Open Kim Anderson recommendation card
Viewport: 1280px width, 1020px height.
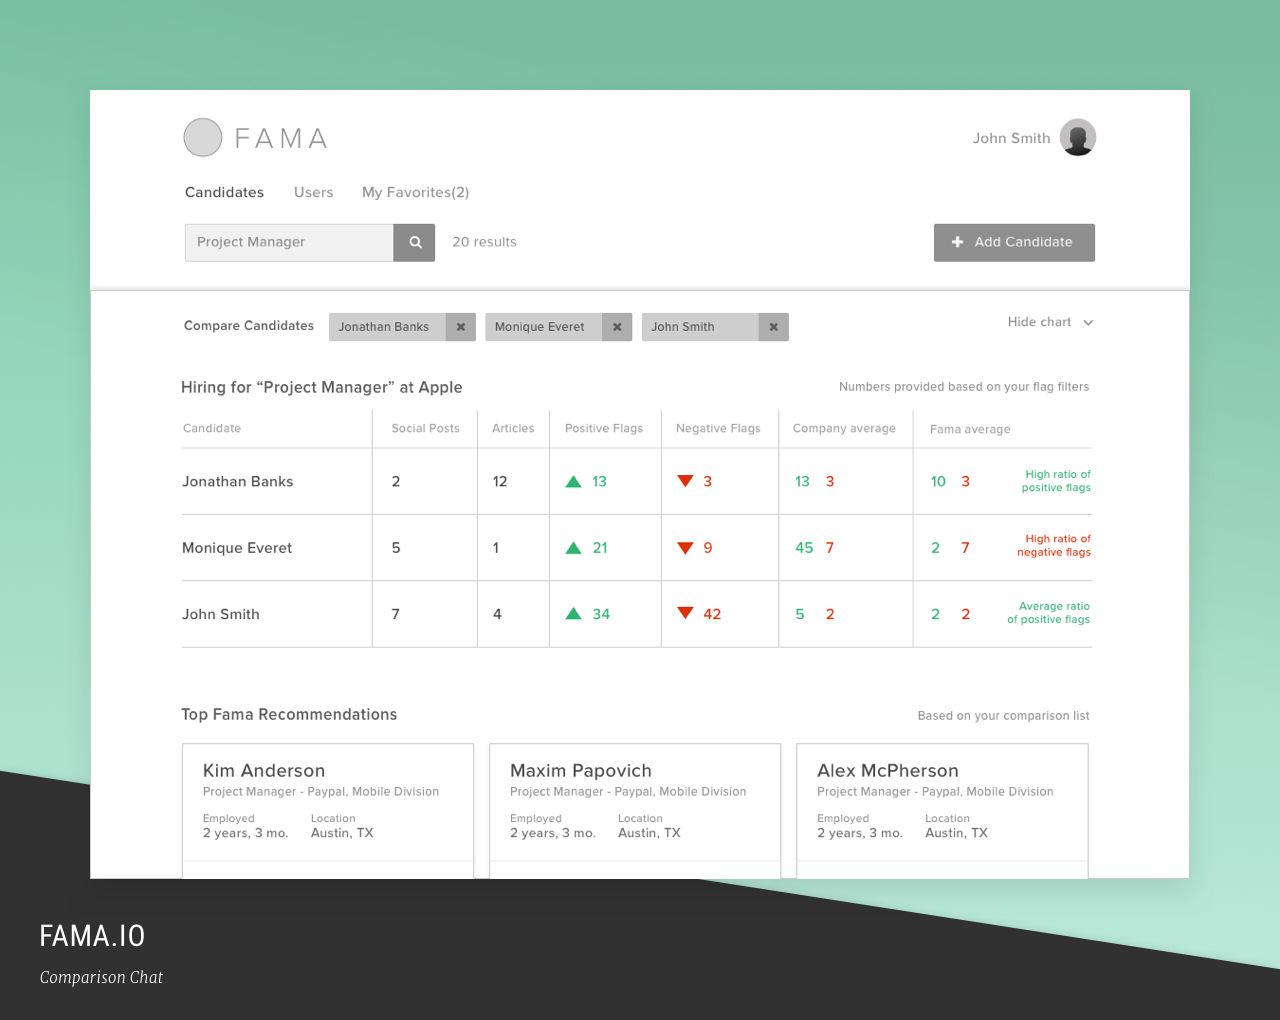pyautogui.click(x=327, y=800)
